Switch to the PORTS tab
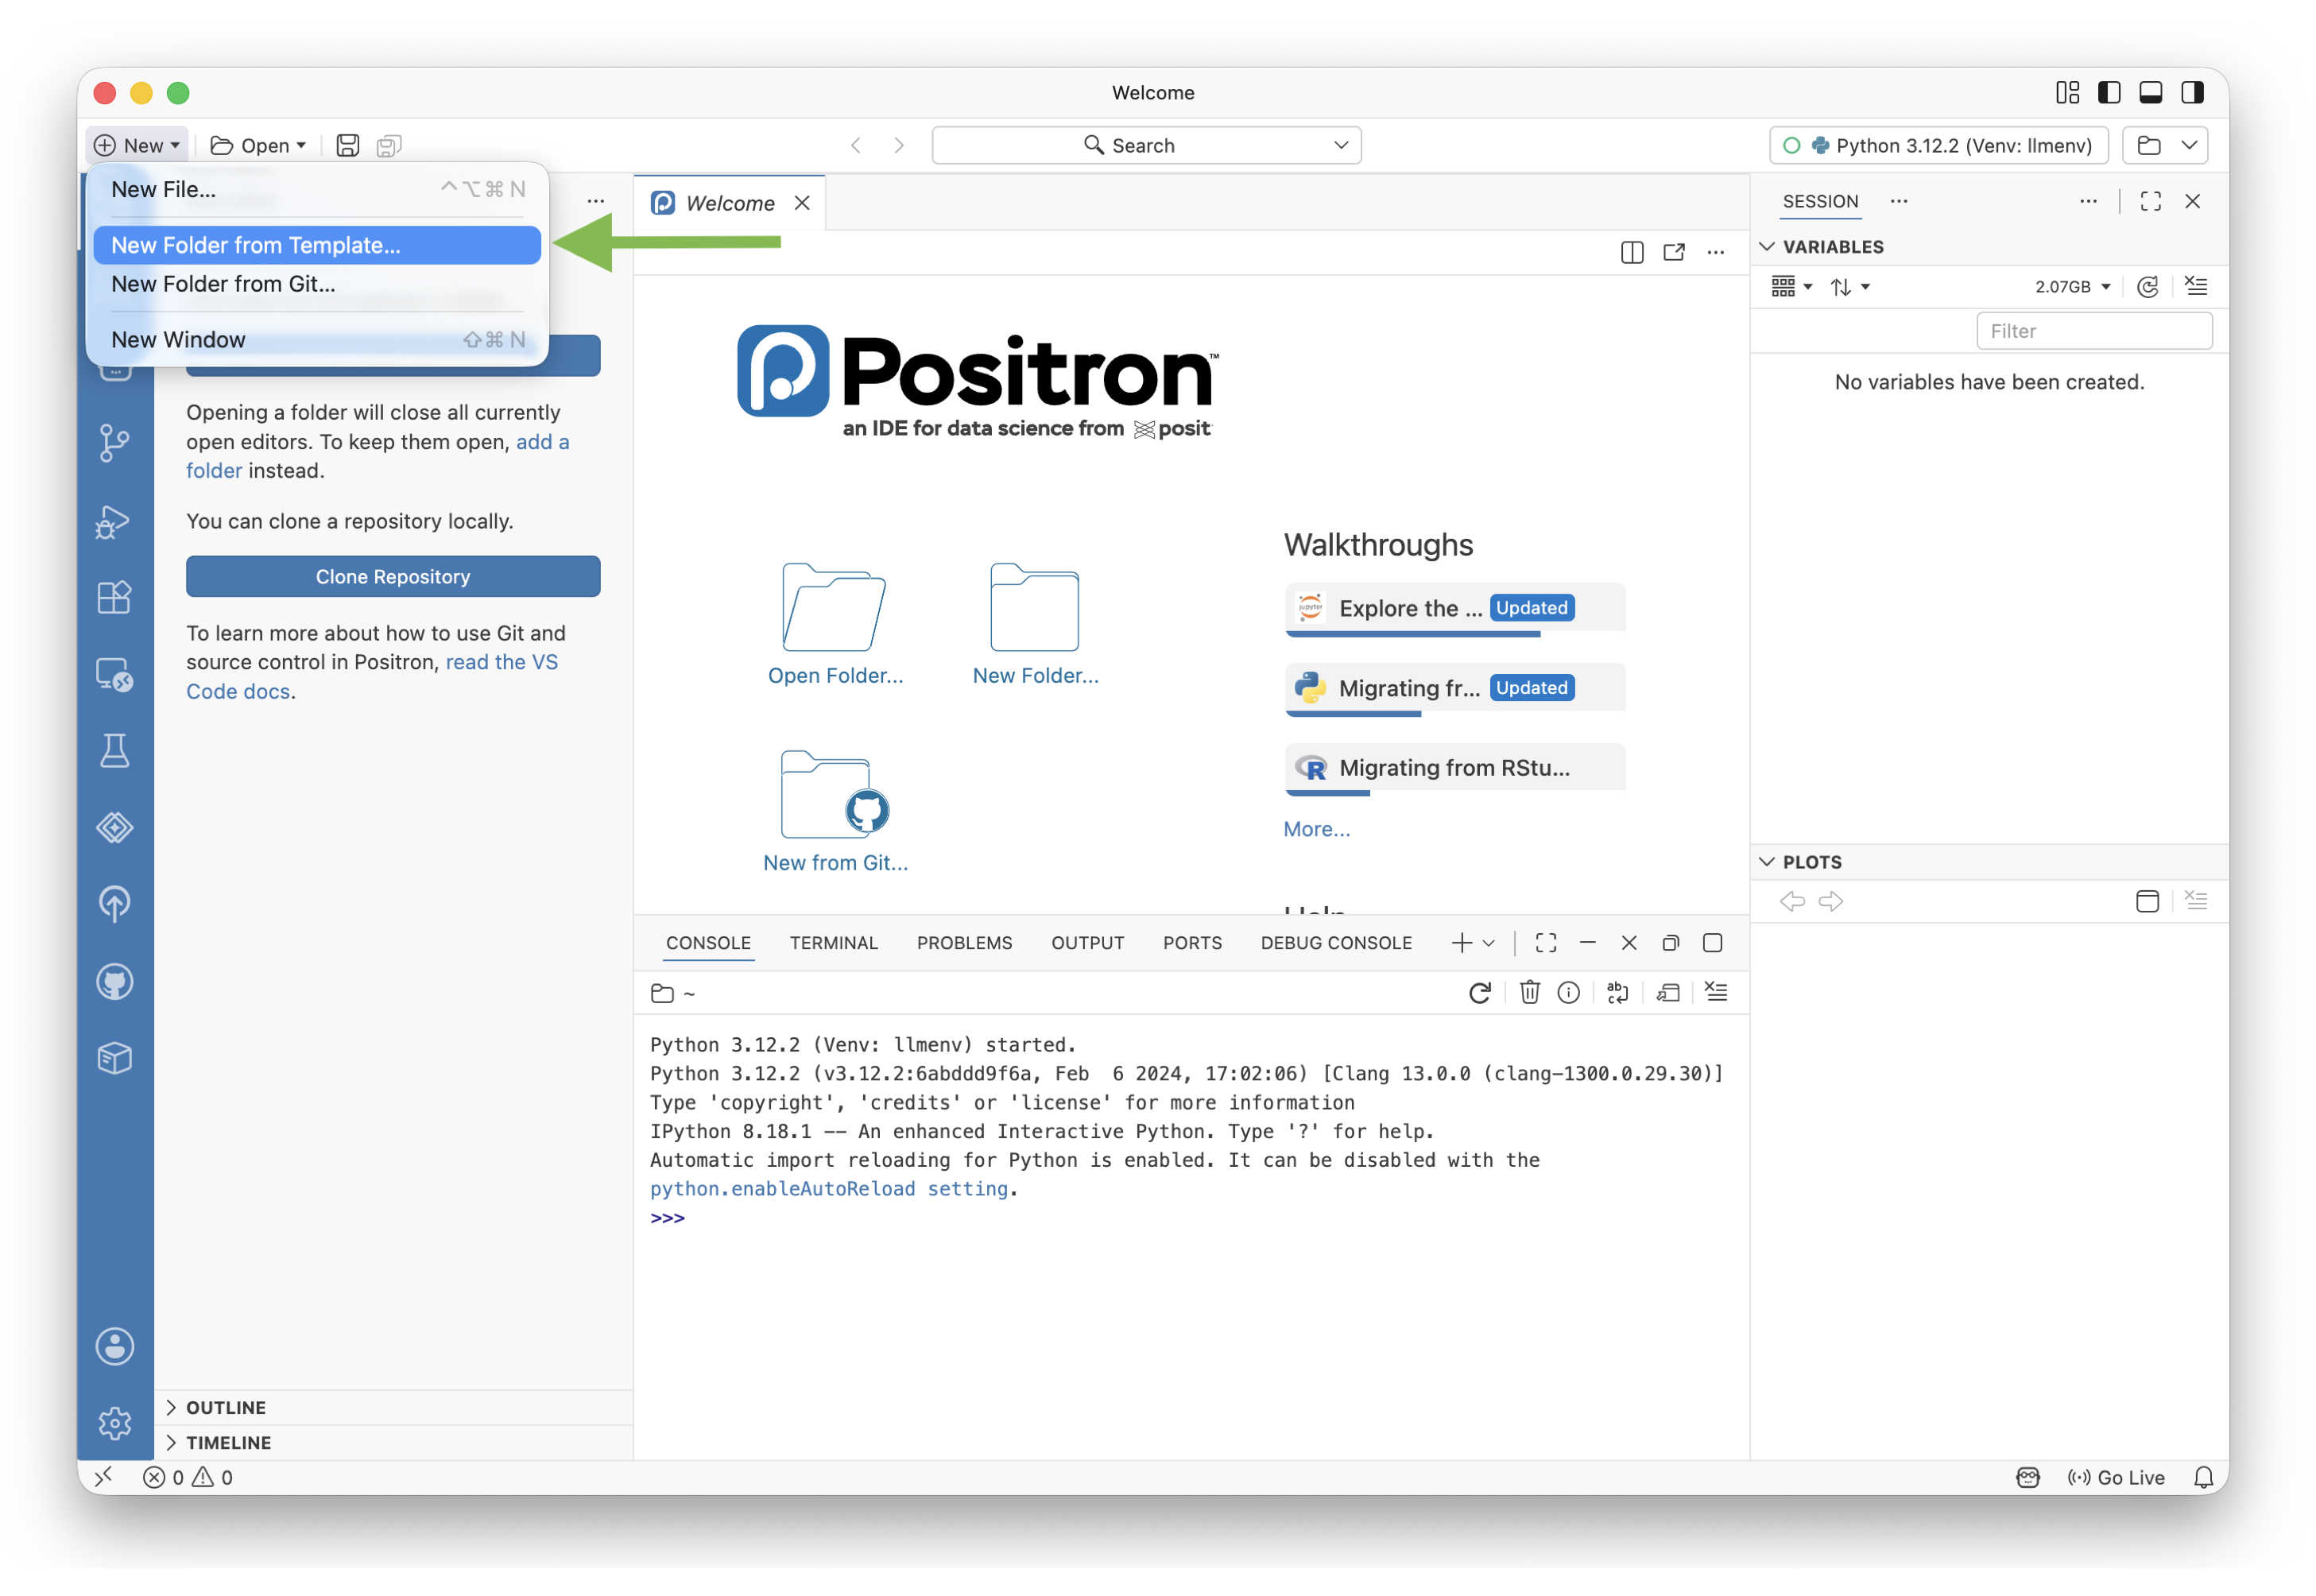The height and width of the screenshot is (1596, 2316). [1192, 943]
